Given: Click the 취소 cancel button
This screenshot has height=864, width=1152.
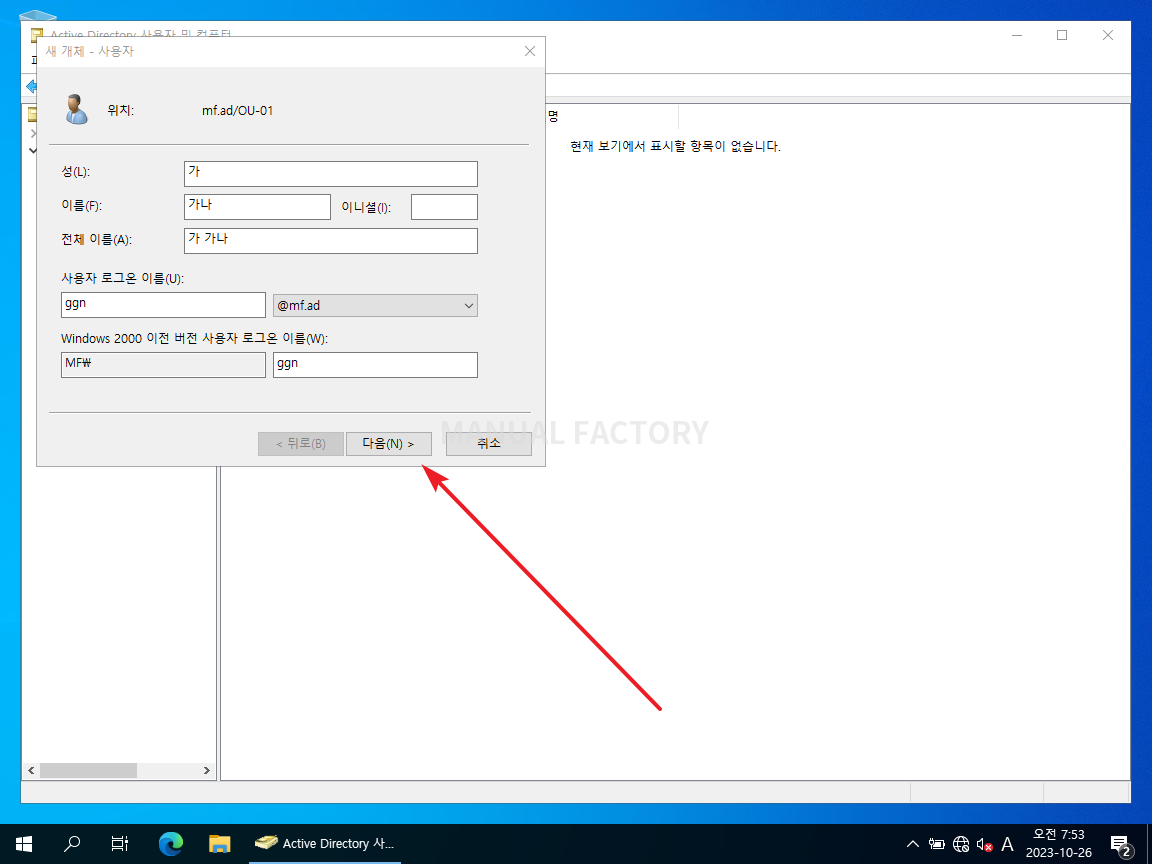Looking at the screenshot, I should click(489, 444).
